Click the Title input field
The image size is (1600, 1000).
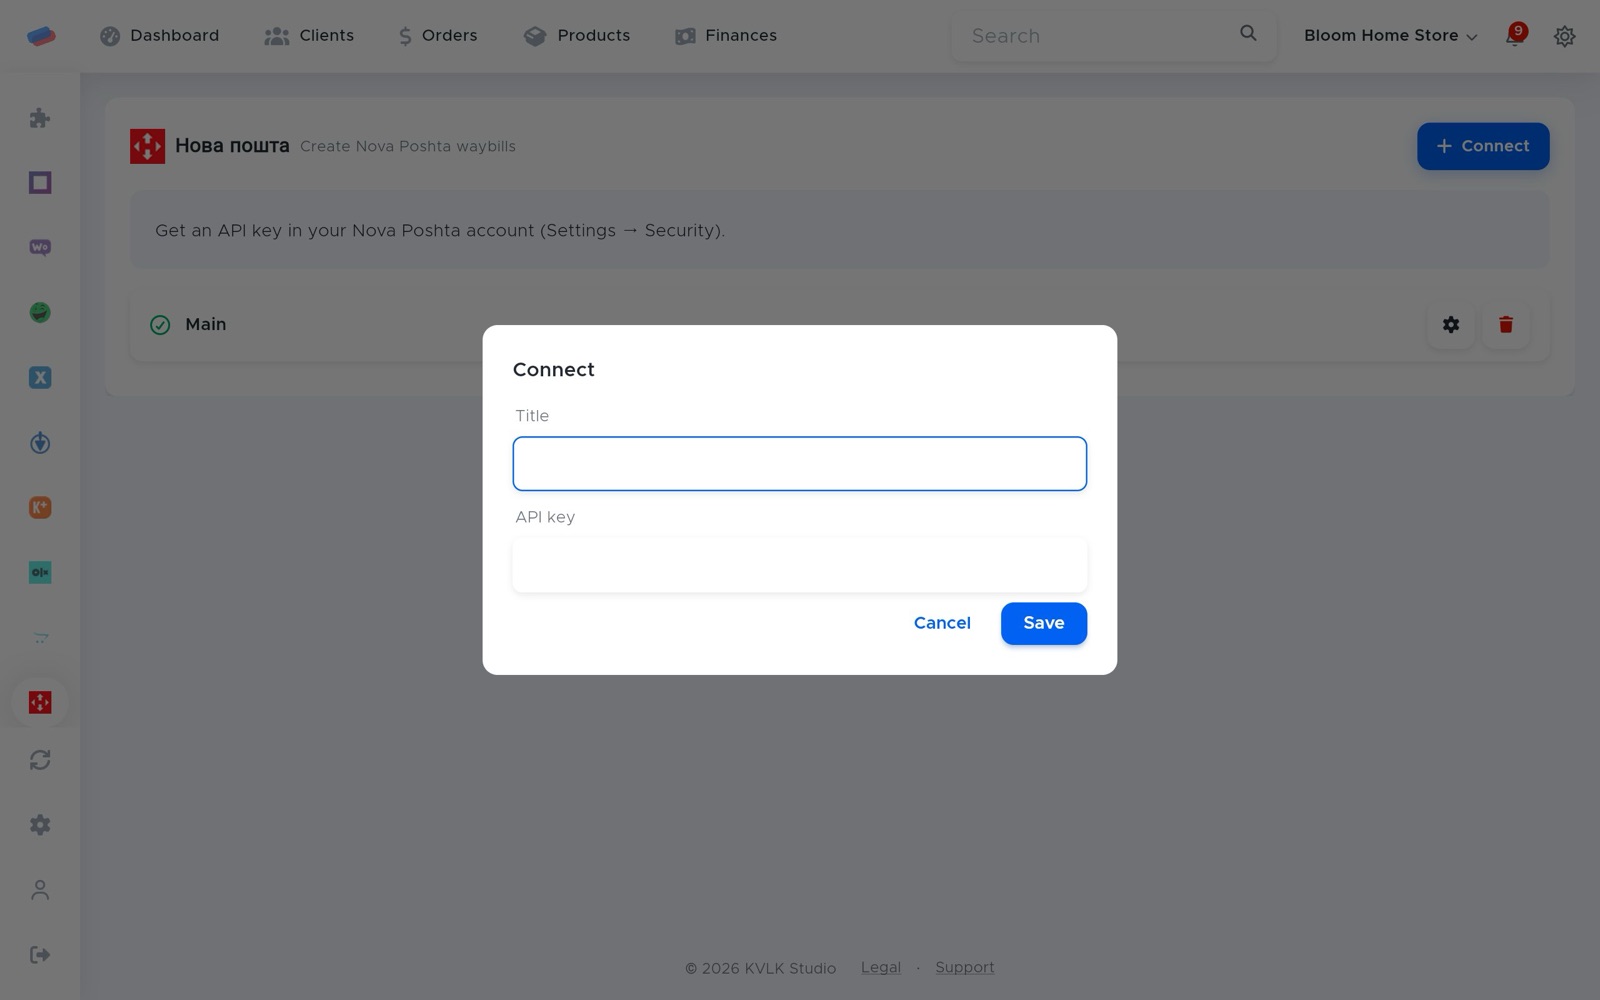[x=800, y=464]
